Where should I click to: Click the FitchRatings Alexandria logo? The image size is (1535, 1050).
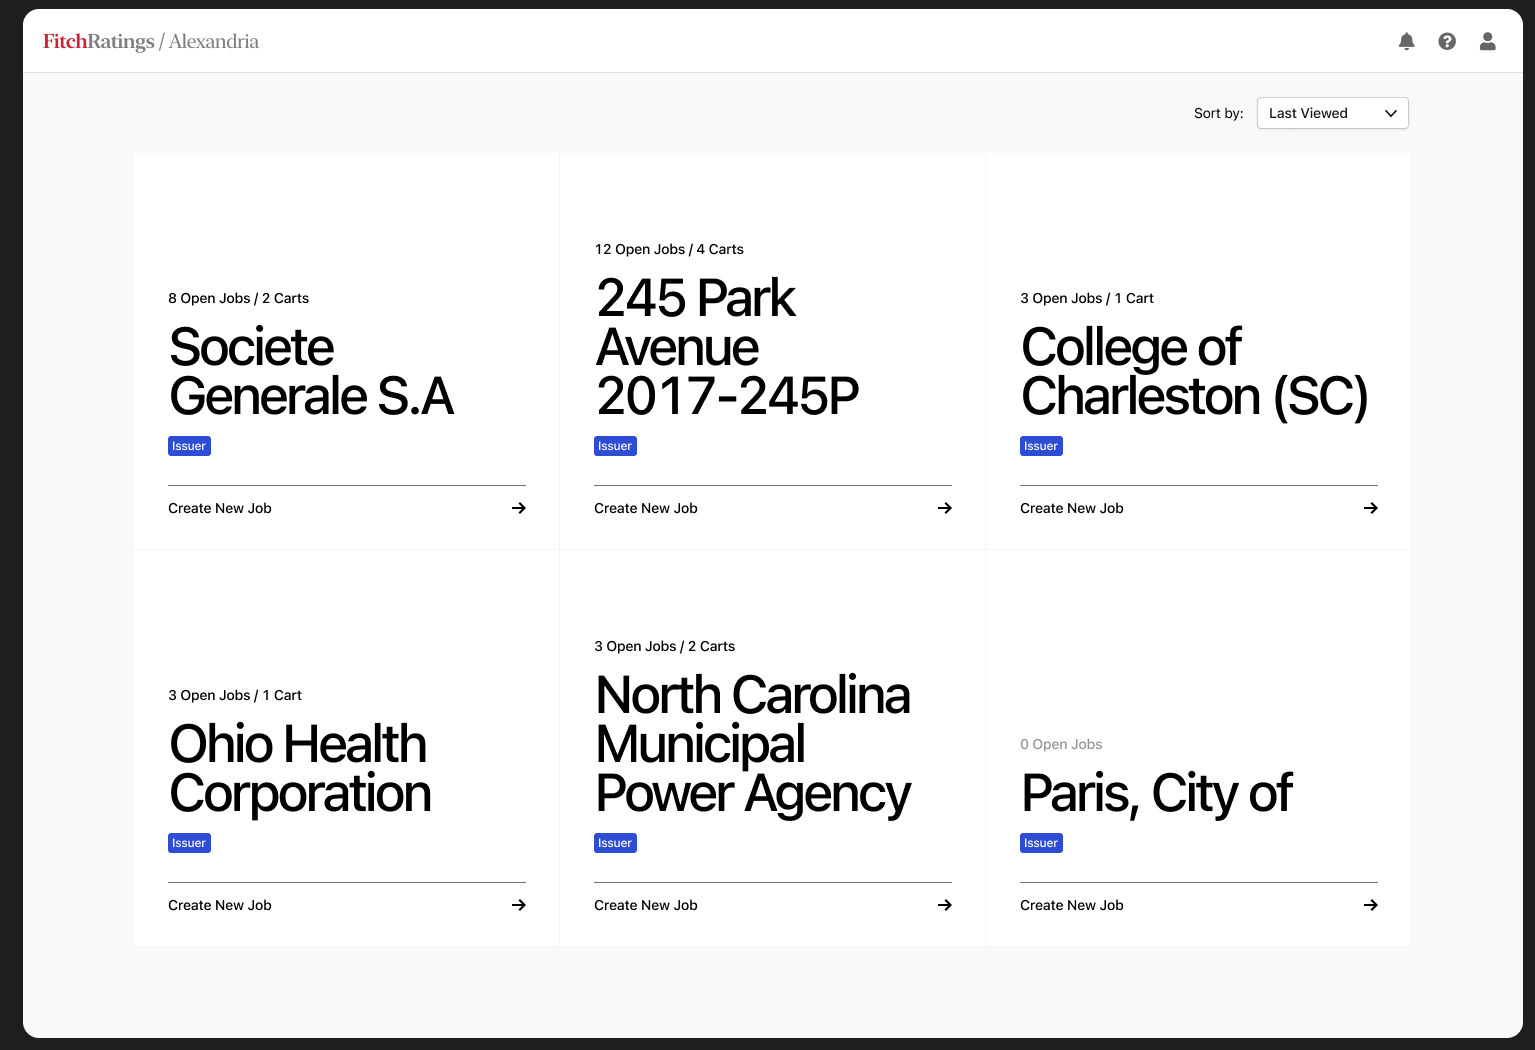pos(151,41)
